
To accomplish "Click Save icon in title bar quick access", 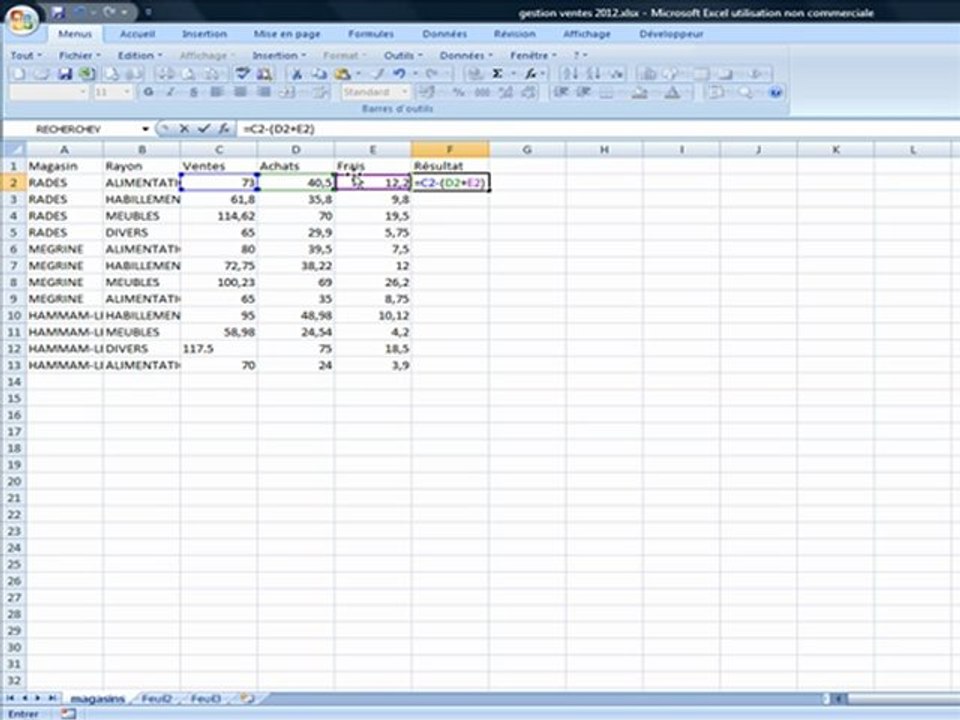I will (x=58, y=12).
